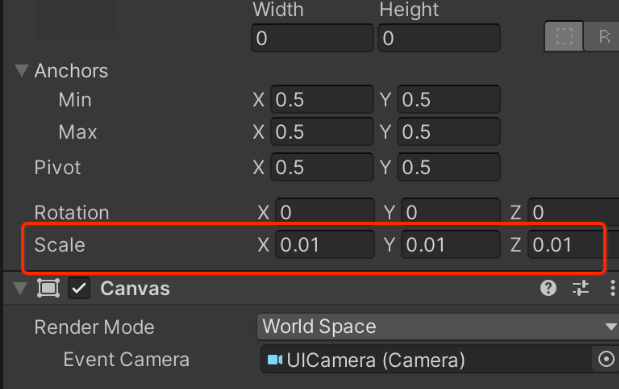Viewport: 619px width, 389px height.
Task: Click the Rotation X input field
Action: tap(325, 210)
